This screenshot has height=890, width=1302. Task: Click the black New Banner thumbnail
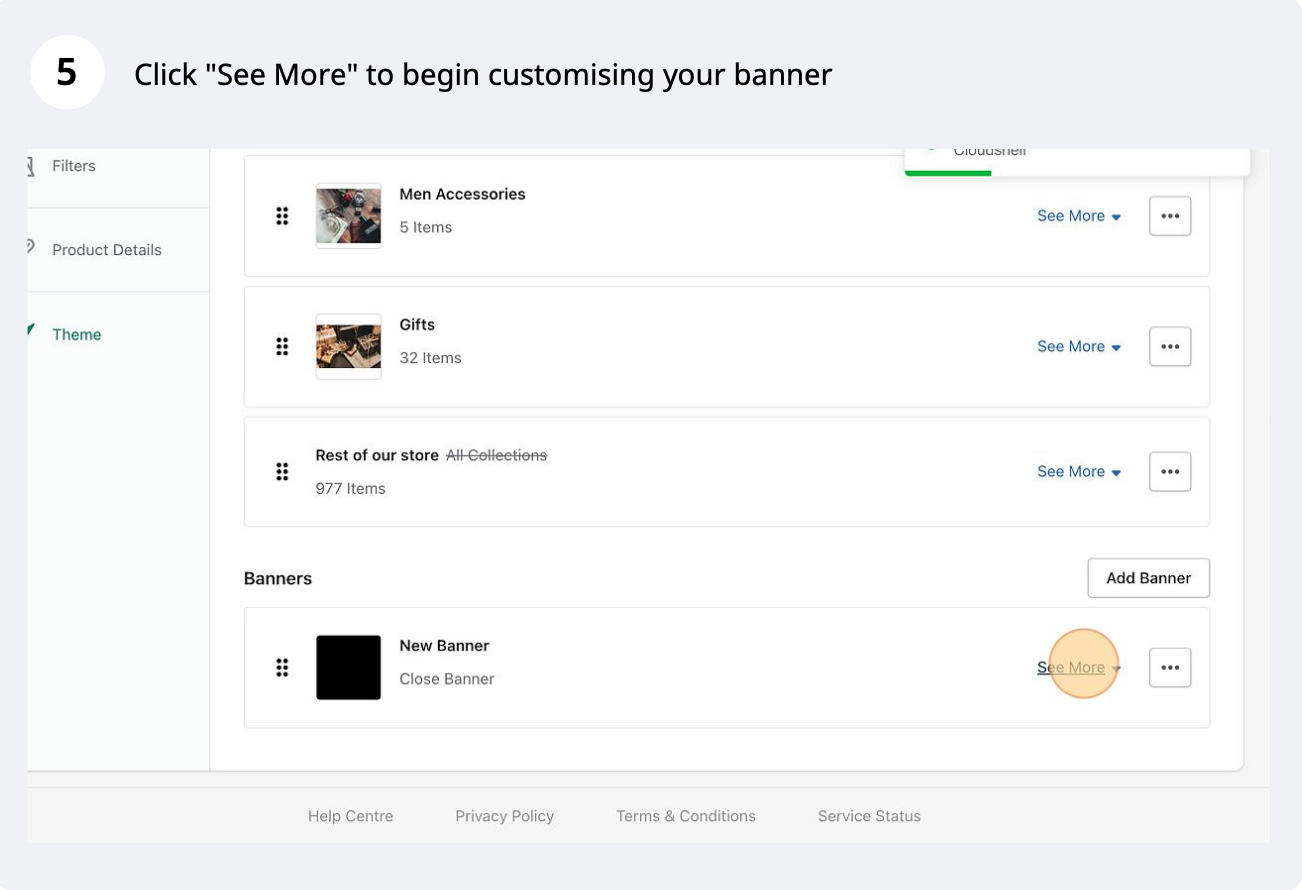pyautogui.click(x=348, y=668)
